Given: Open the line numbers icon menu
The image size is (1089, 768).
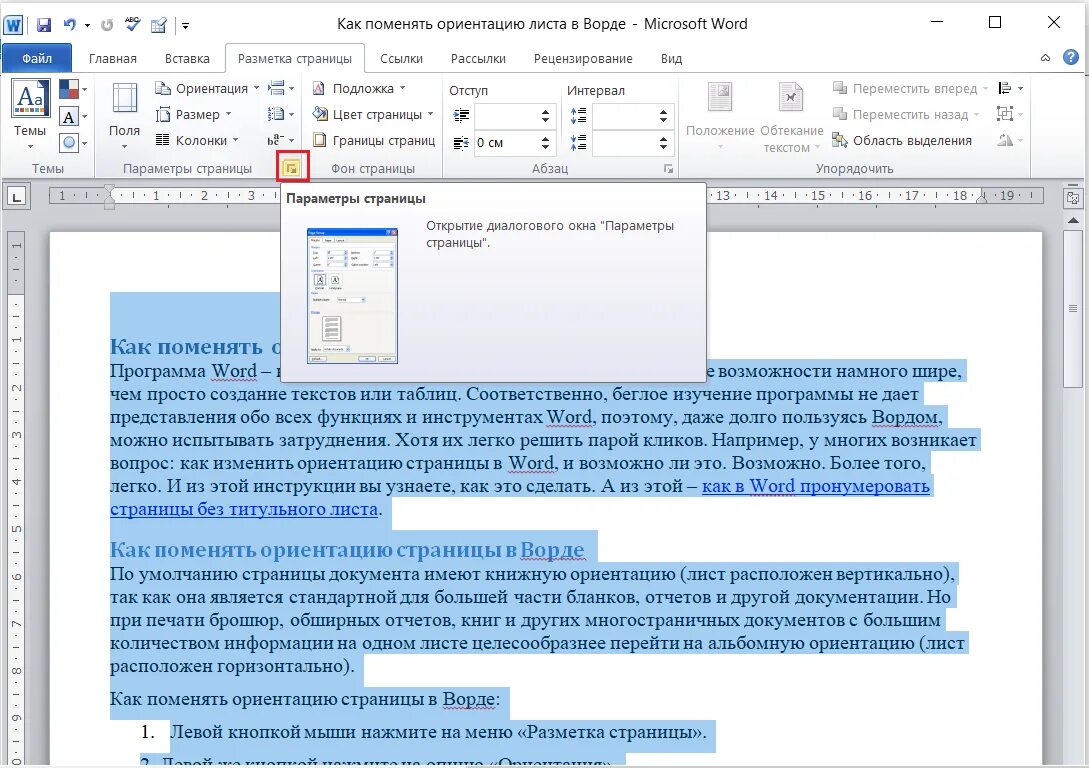Looking at the screenshot, I should pos(281,115).
